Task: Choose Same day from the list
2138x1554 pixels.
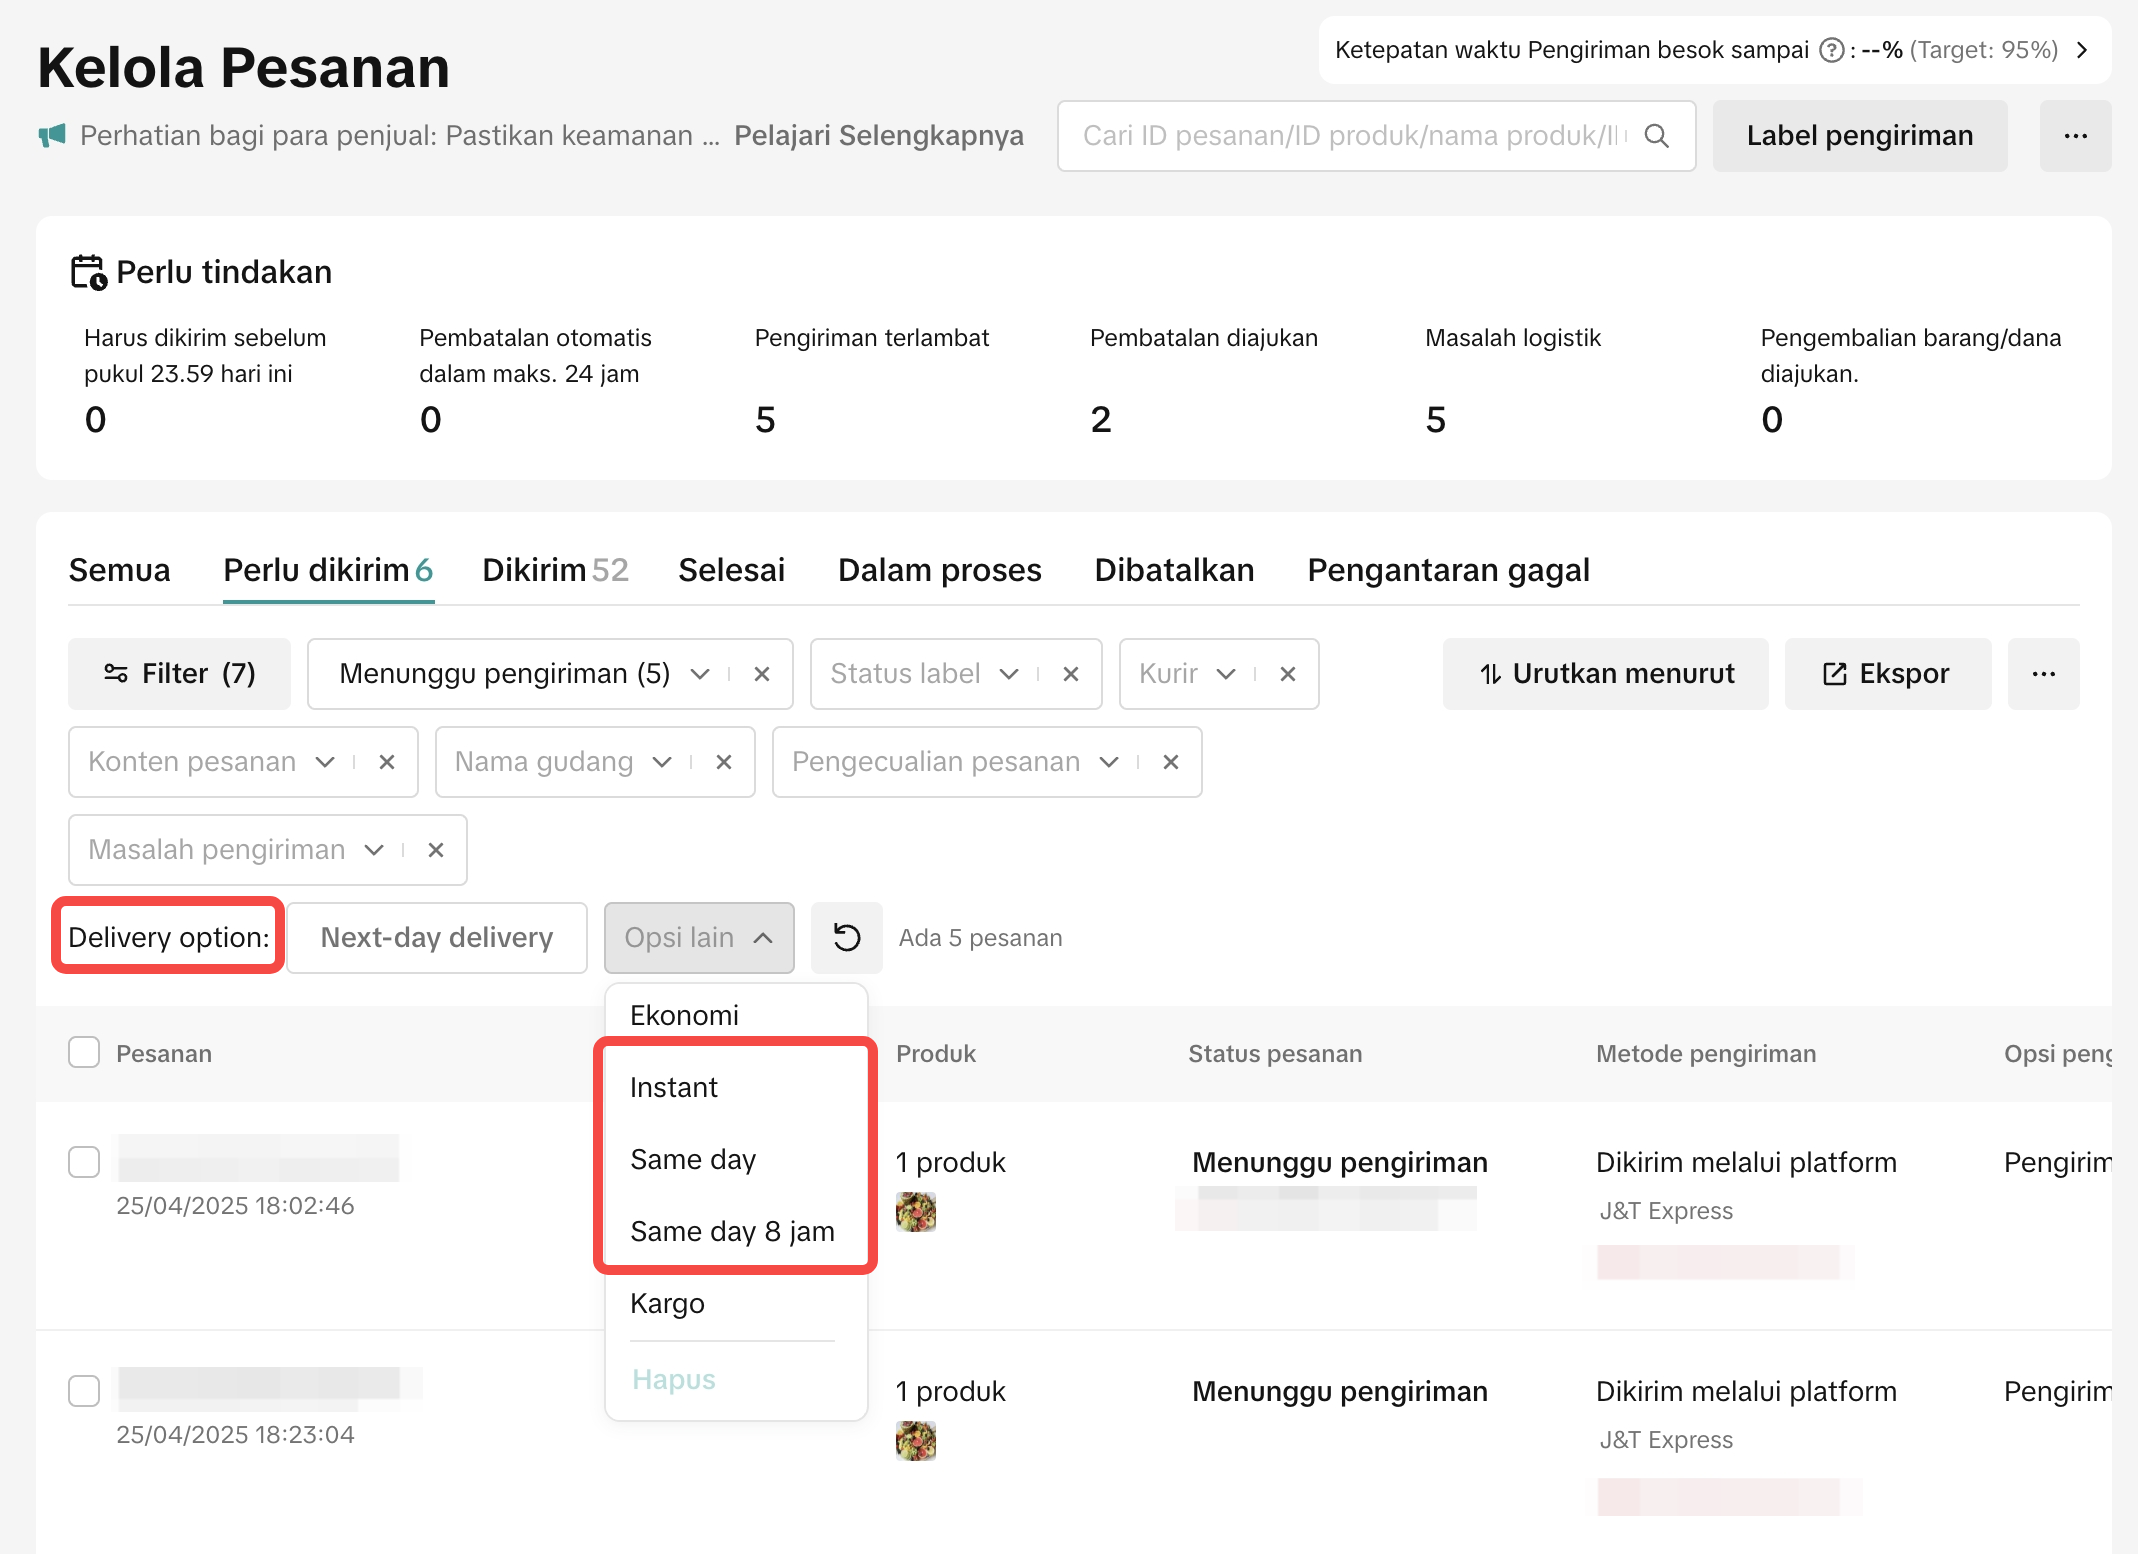Action: tap(693, 1160)
